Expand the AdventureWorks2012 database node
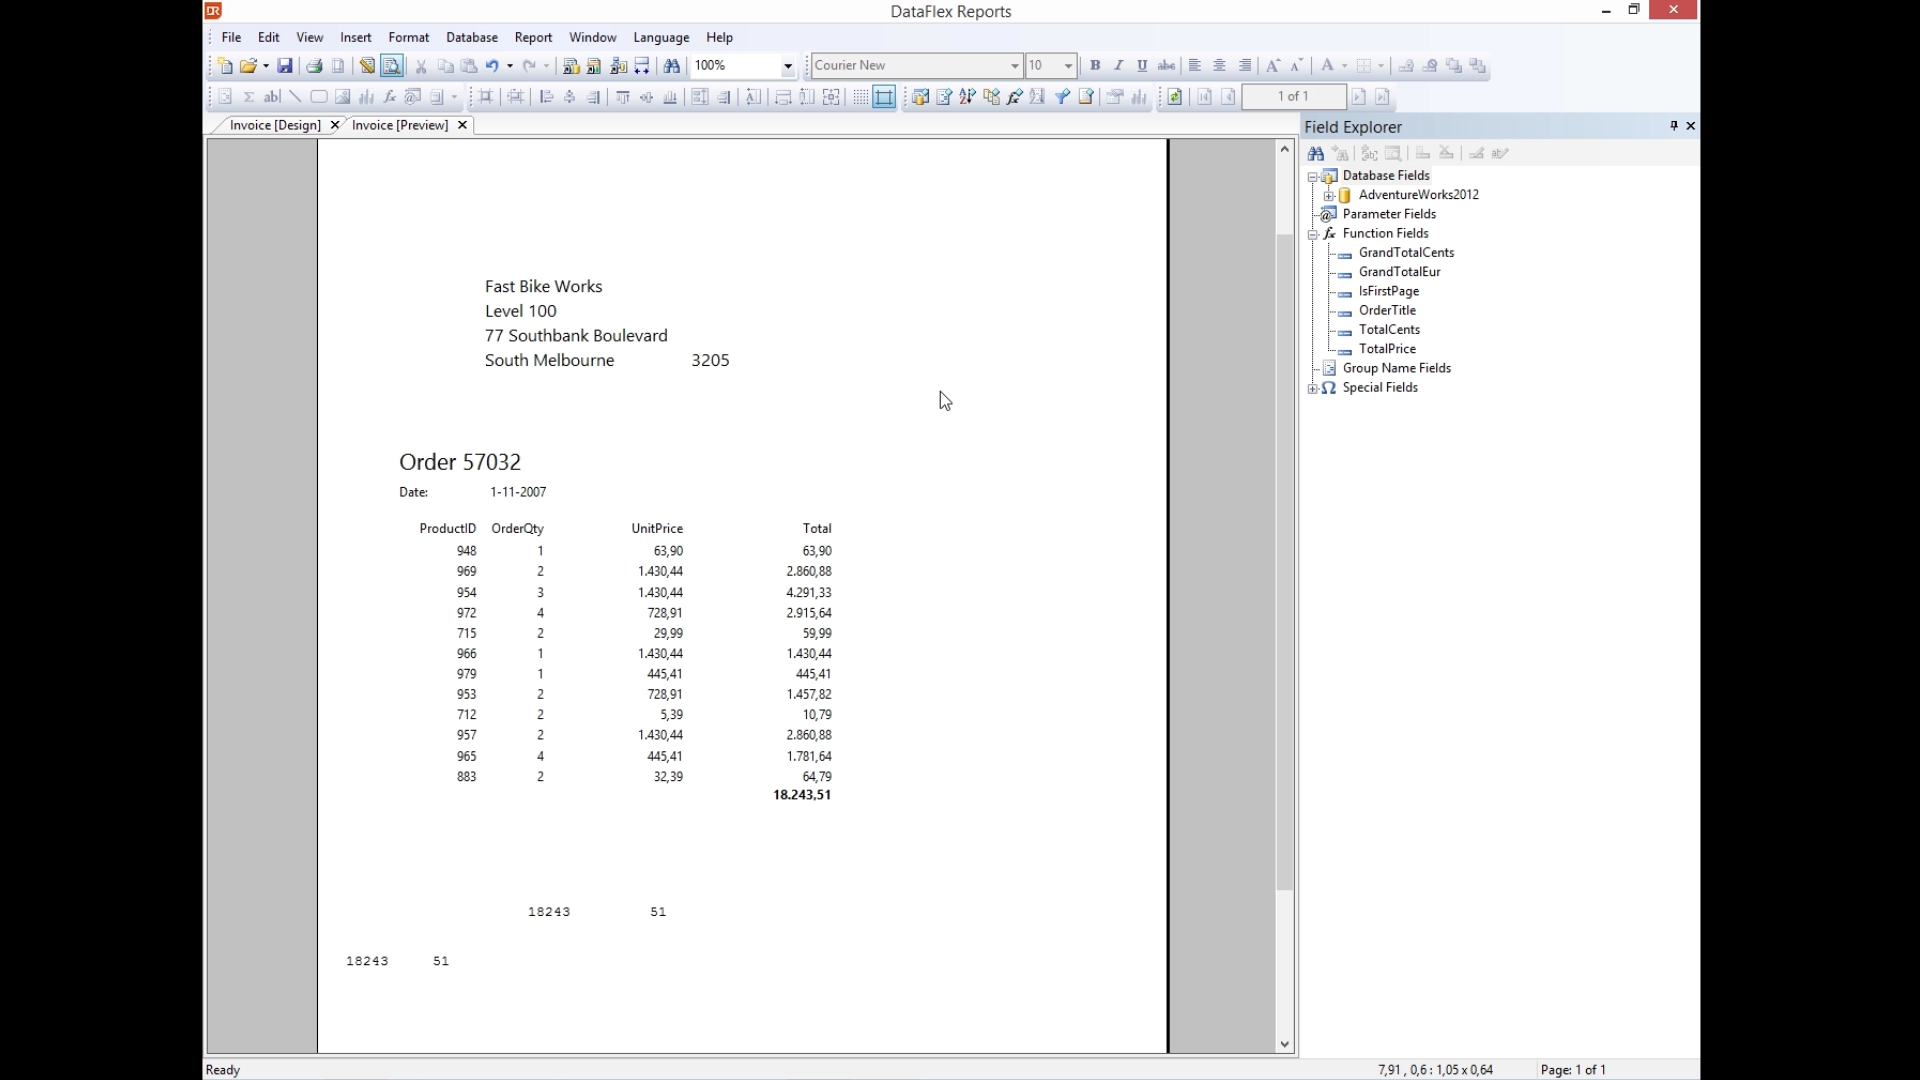This screenshot has width=1920, height=1080. tap(1329, 196)
